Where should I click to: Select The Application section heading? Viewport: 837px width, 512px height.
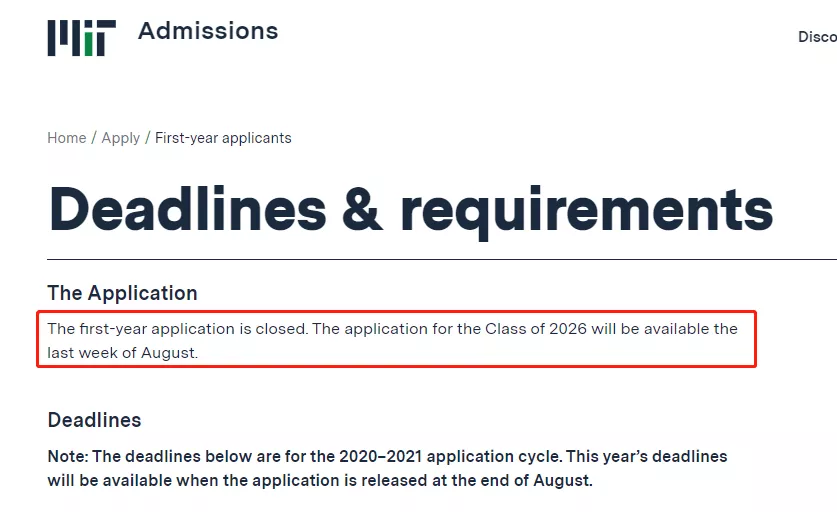122,293
